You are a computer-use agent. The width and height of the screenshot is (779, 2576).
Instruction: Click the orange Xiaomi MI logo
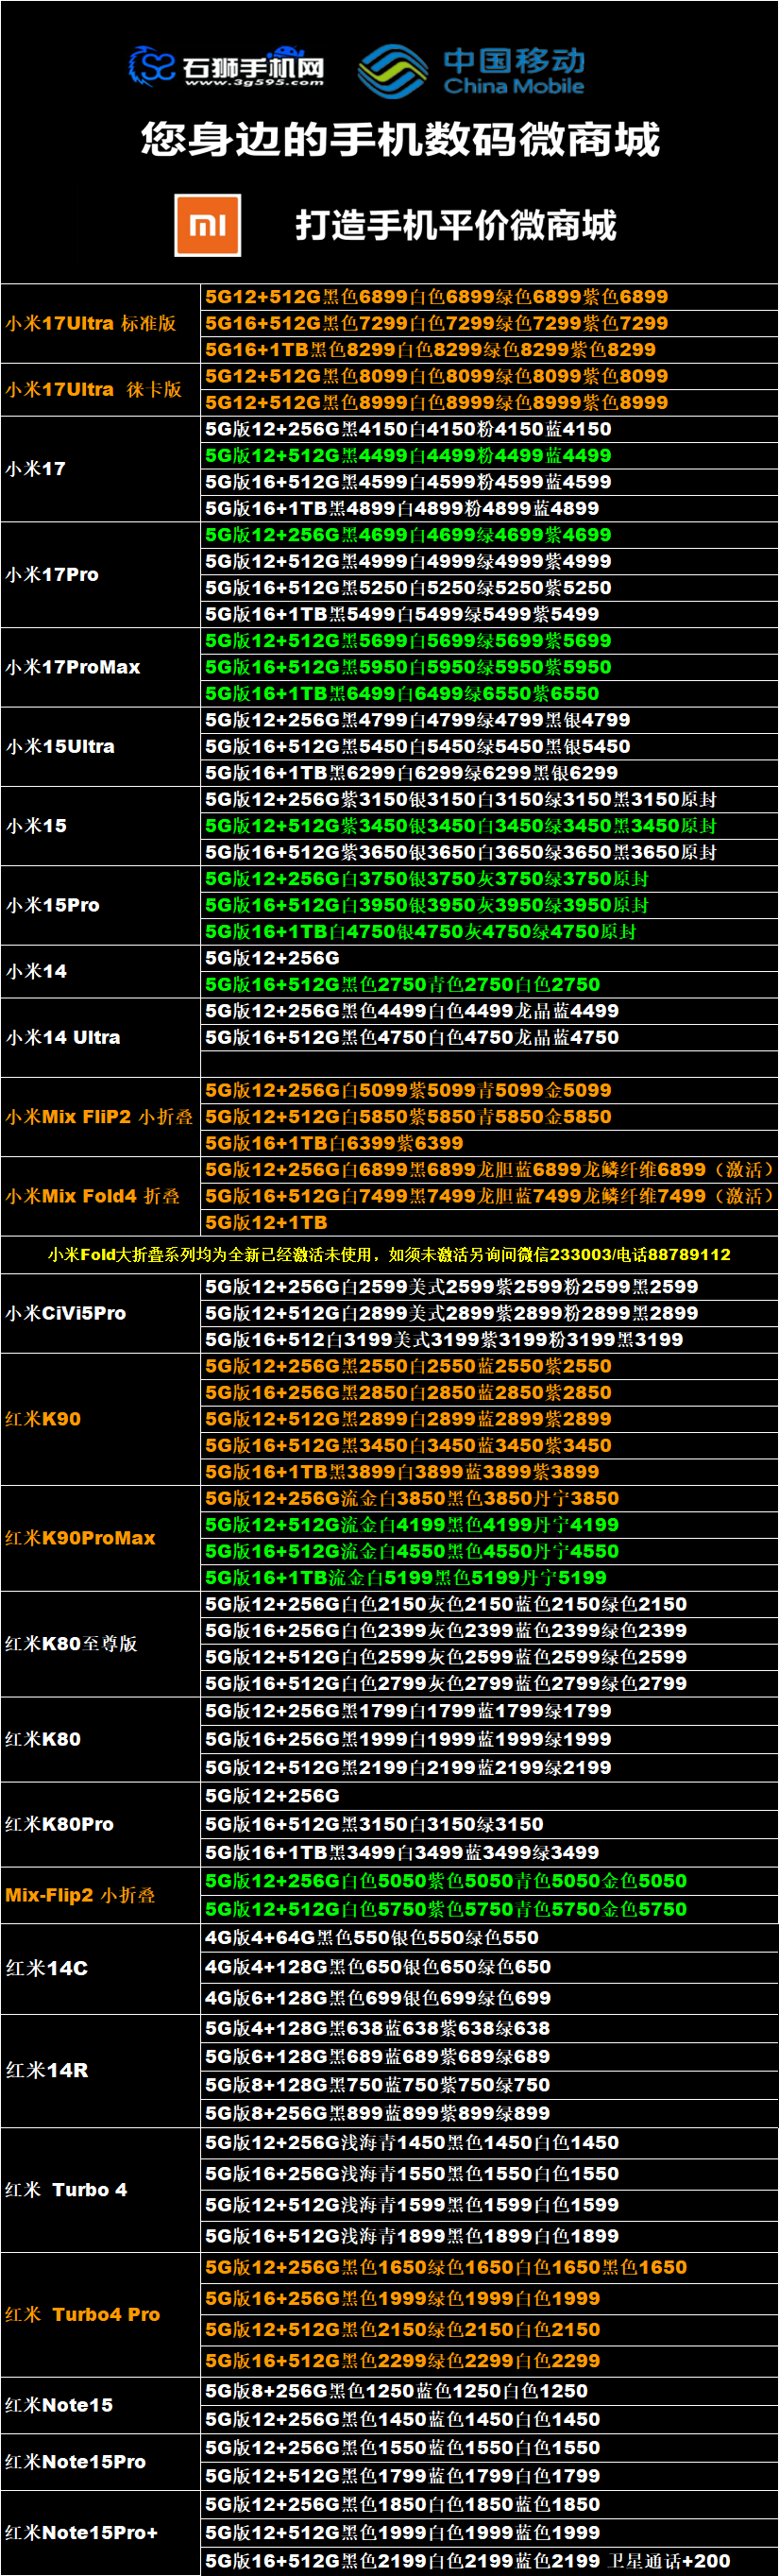pos(207,225)
